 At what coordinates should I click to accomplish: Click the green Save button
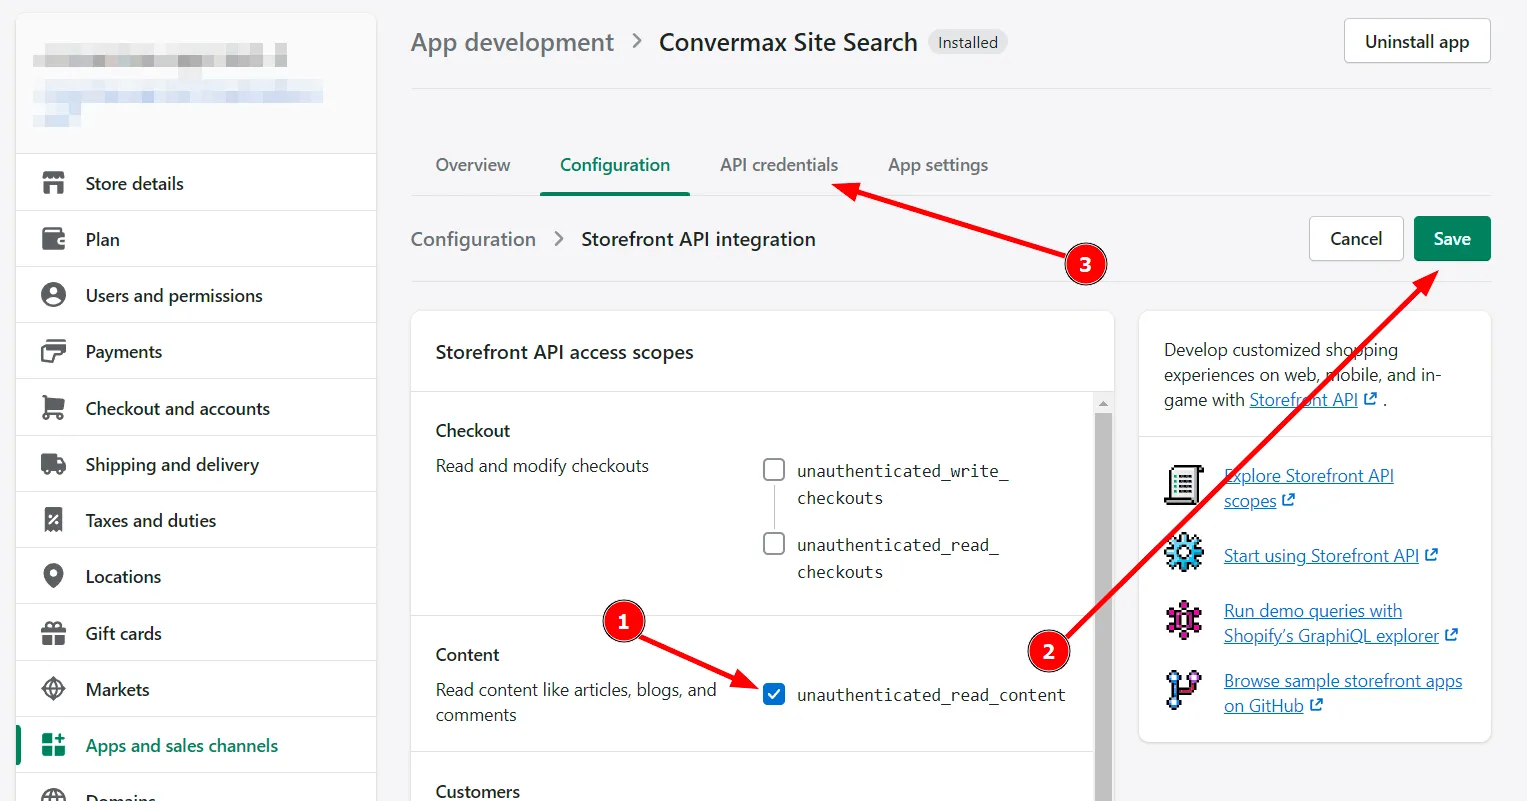[1451, 239]
